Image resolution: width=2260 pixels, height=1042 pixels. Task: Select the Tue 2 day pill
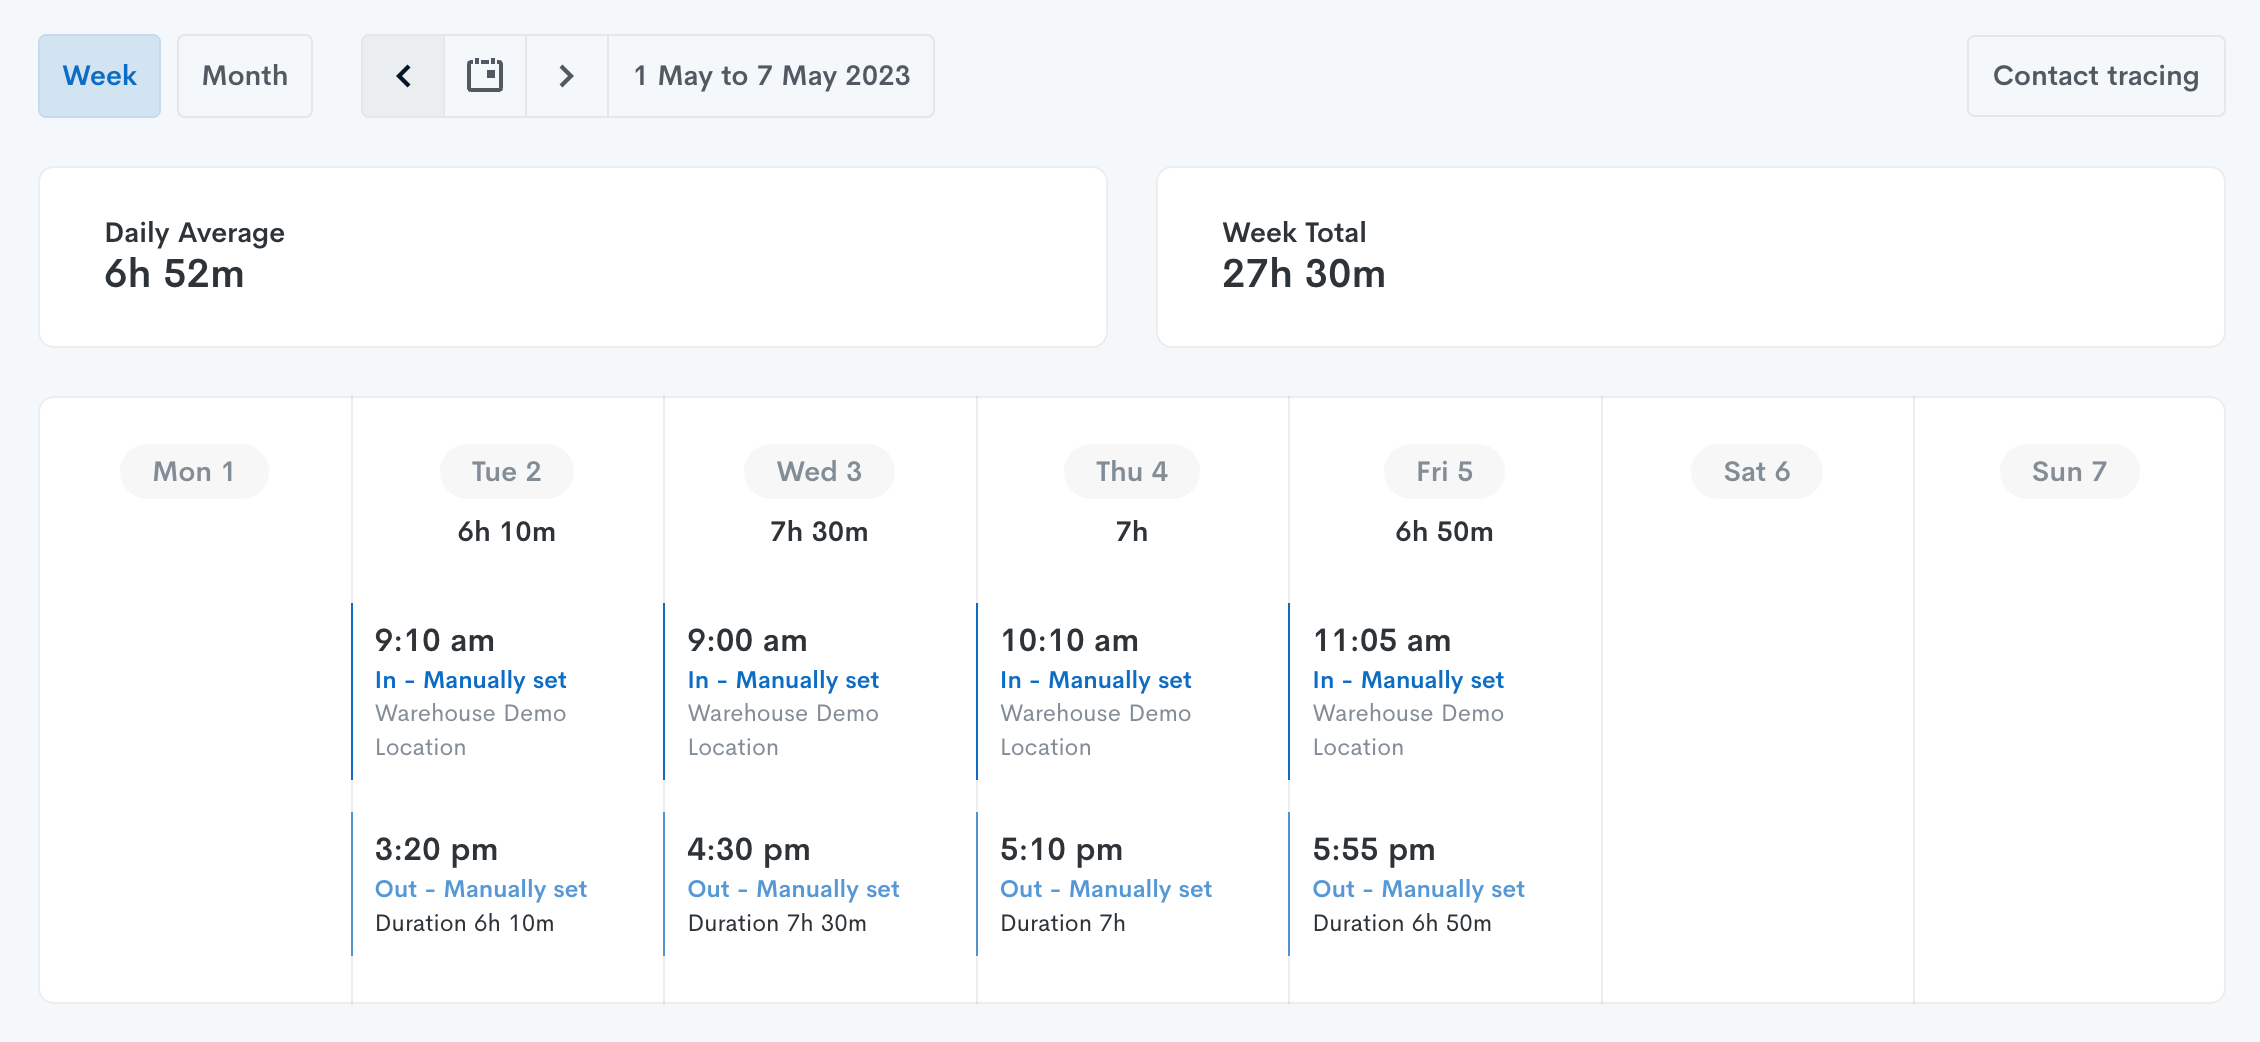506,471
